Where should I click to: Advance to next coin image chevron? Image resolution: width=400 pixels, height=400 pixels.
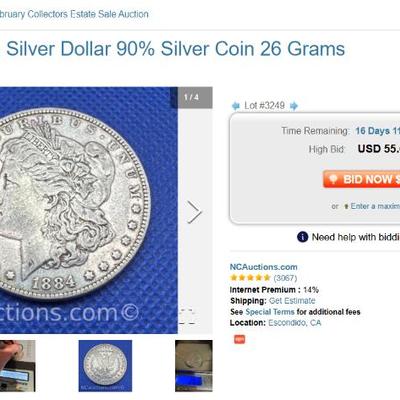(194, 212)
